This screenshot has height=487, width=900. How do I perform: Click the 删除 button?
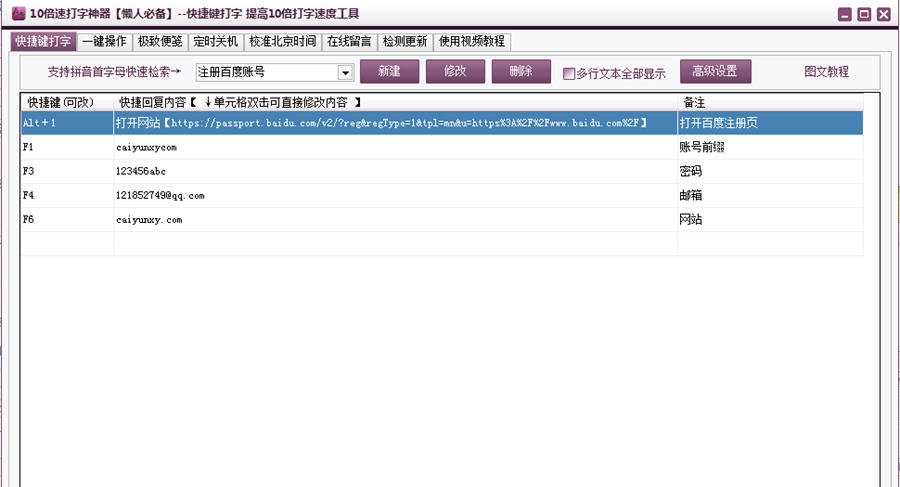point(521,71)
